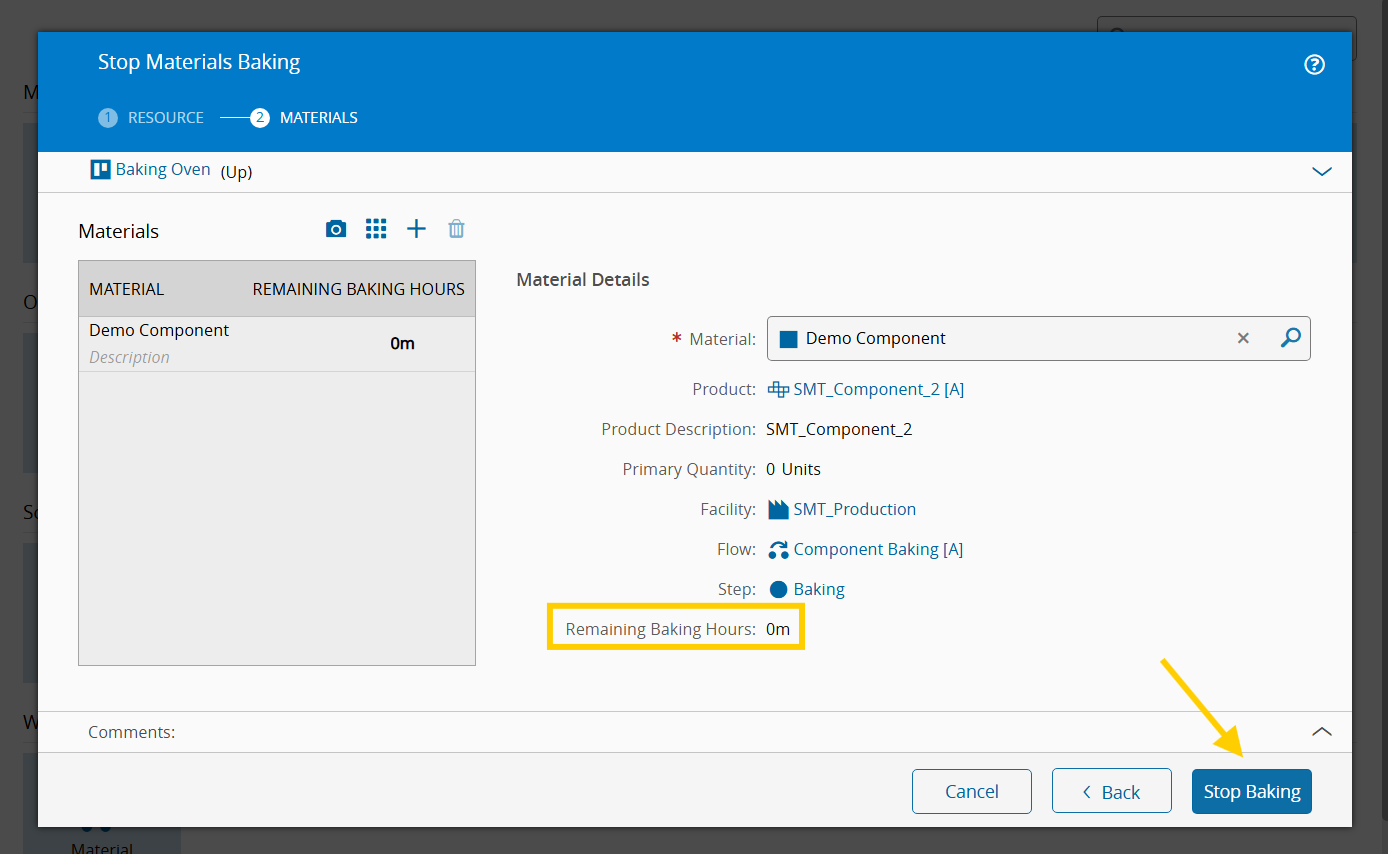The image size is (1388, 854).
Task: Click the Baking Oven resource icon
Action: click(100, 170)
